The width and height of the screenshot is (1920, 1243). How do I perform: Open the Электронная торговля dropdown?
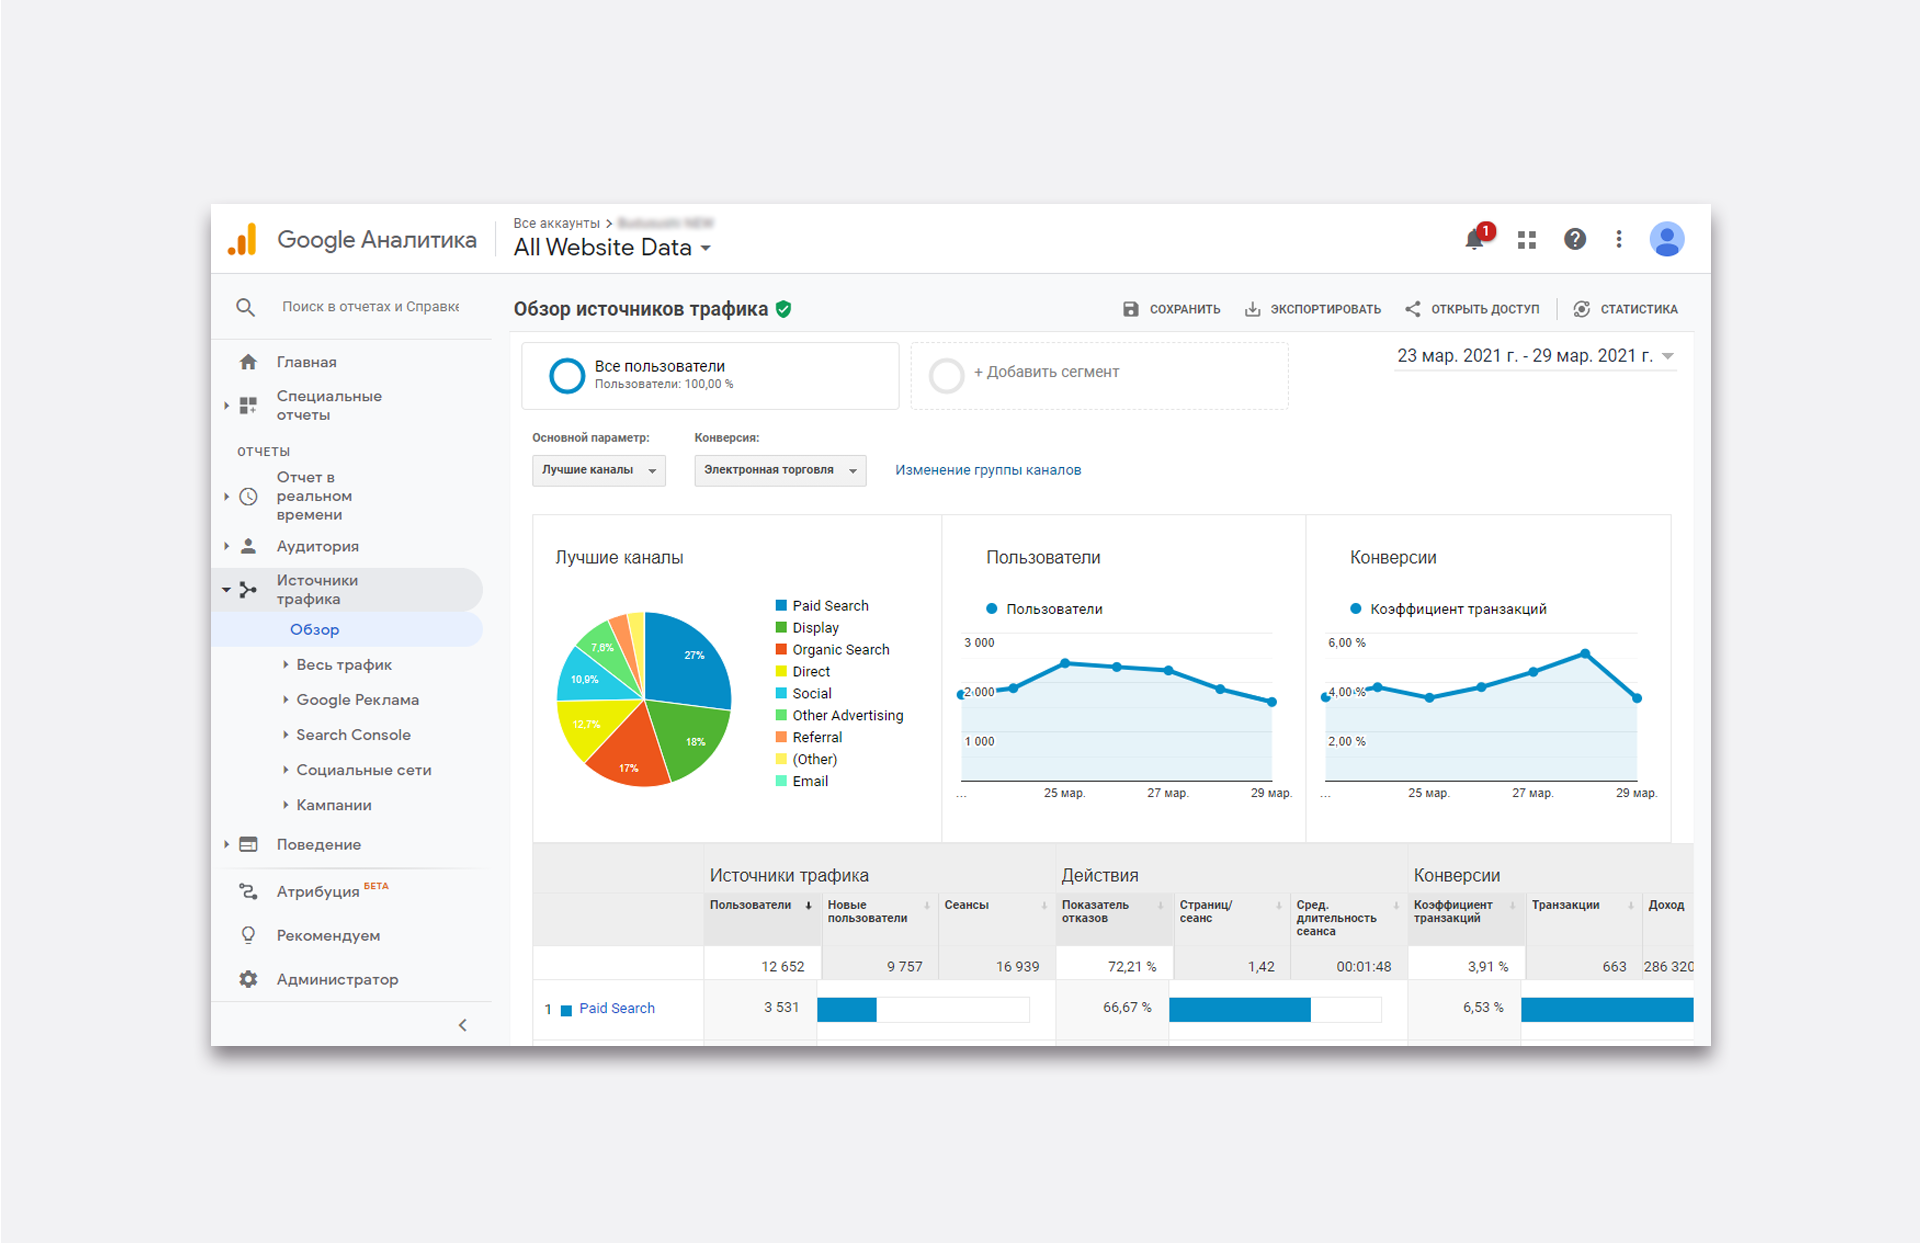coord(779,470)
